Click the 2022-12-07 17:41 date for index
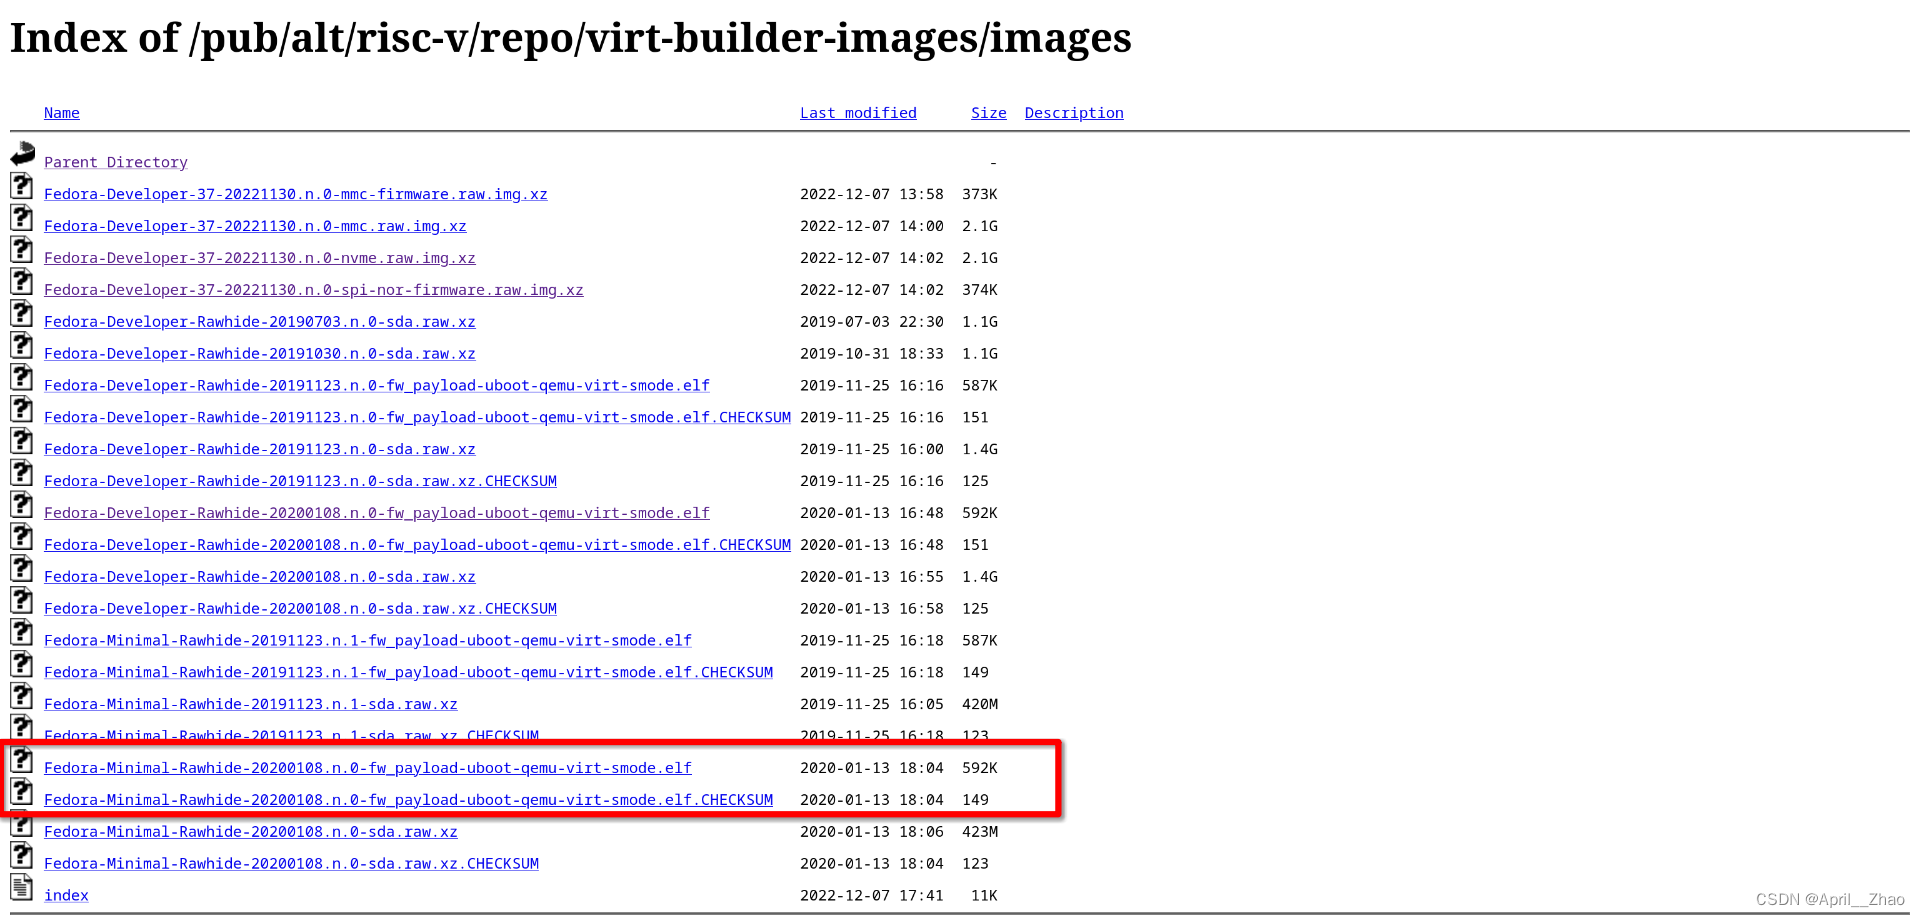Screen dimensions: 1920x917 871,896
